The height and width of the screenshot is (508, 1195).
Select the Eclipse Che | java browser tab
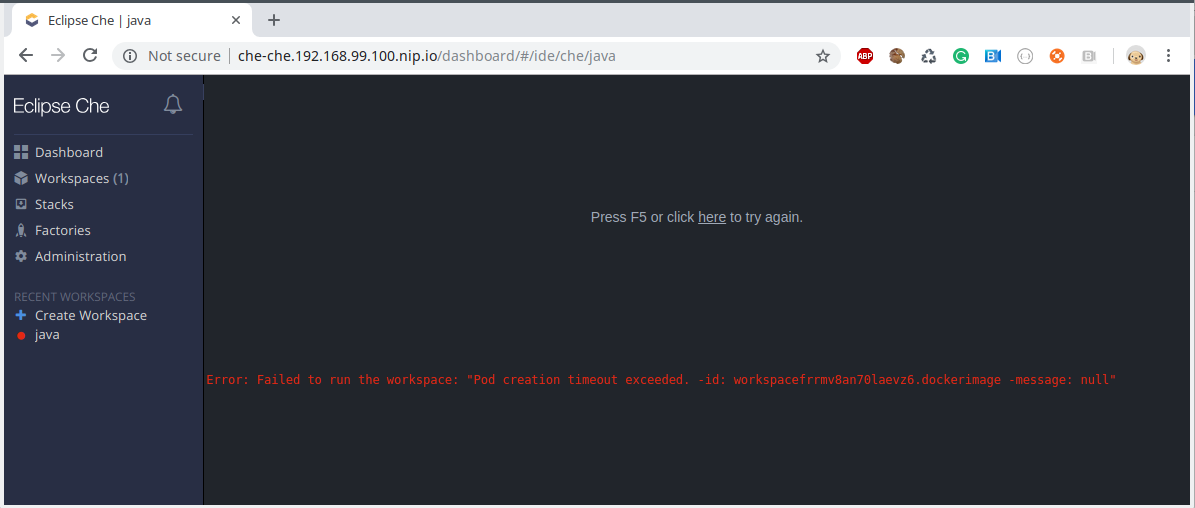tap(133, 21)
